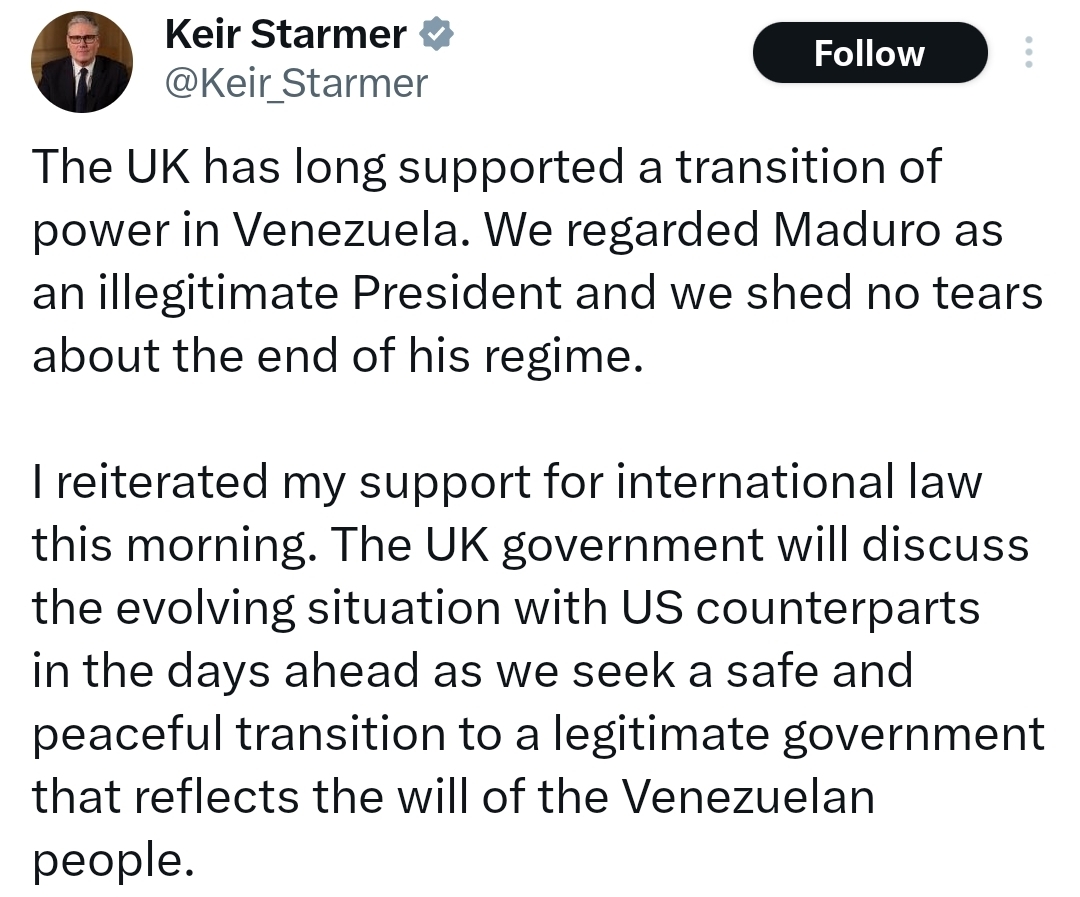Click the word "Venezuelan" in the last sentence
The height and width of the screenshot is (897, 1080).
pos(748,797)
